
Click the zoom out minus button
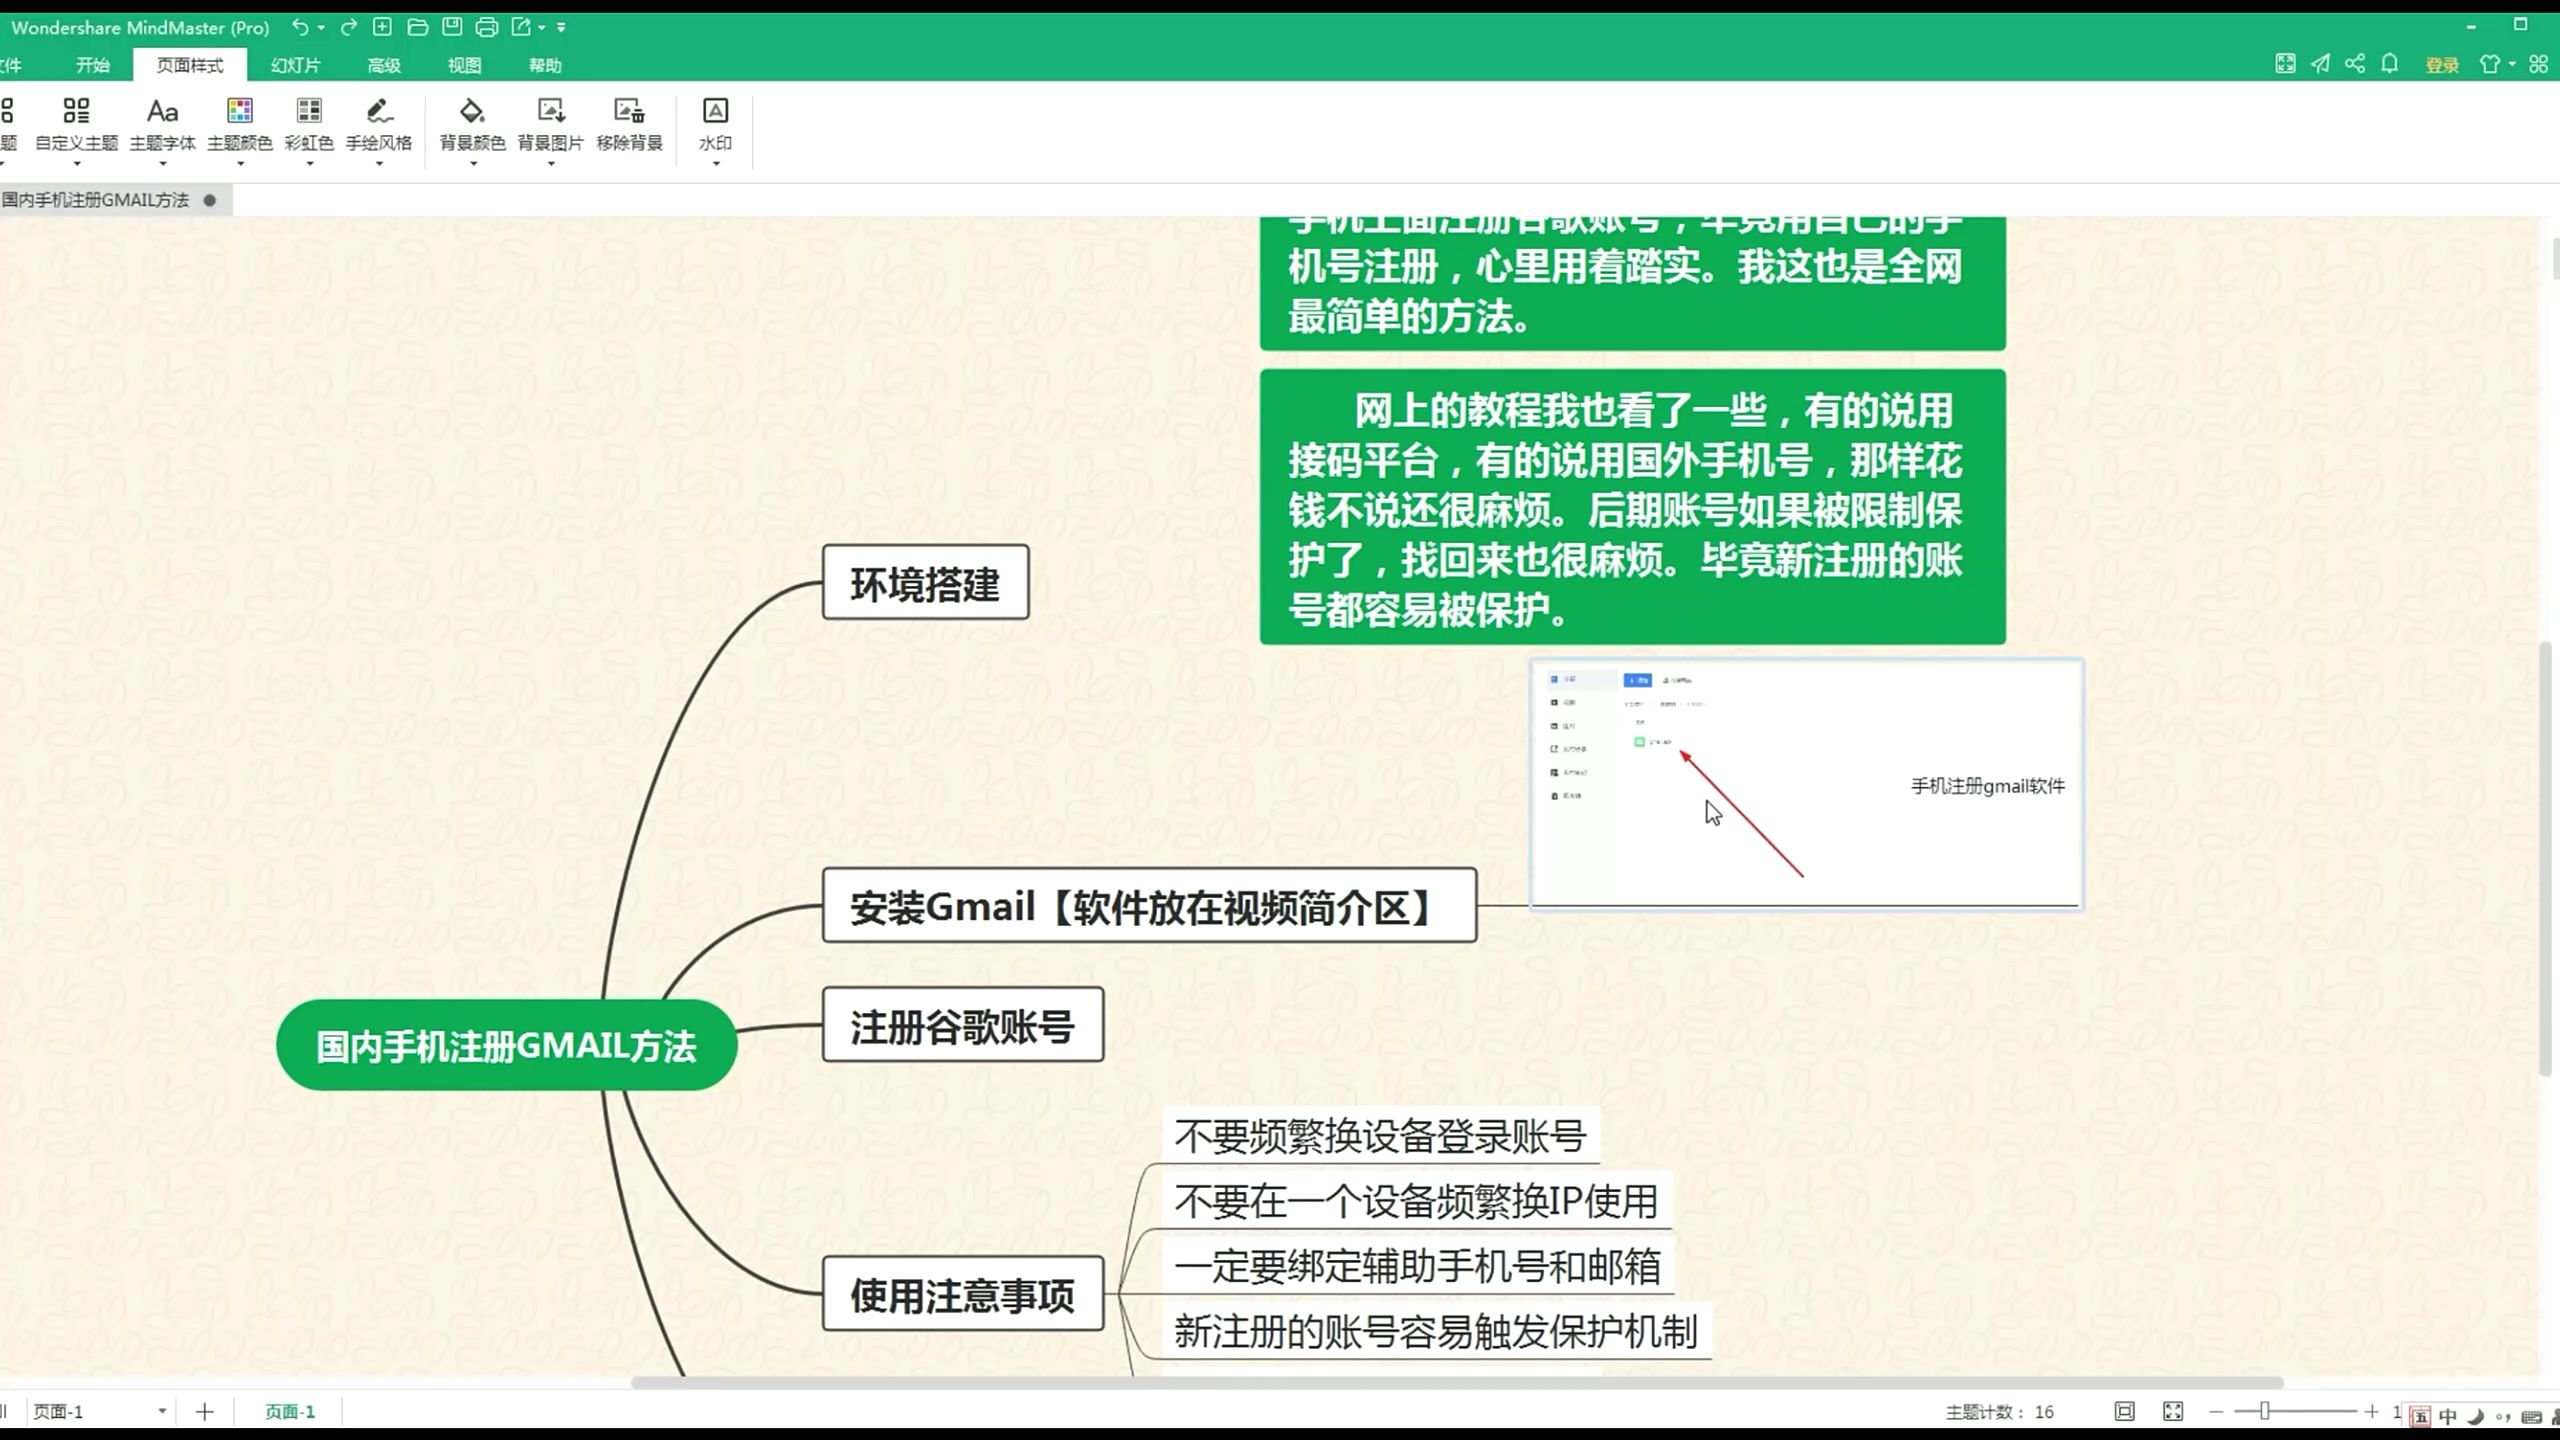coord(2215,1411)
